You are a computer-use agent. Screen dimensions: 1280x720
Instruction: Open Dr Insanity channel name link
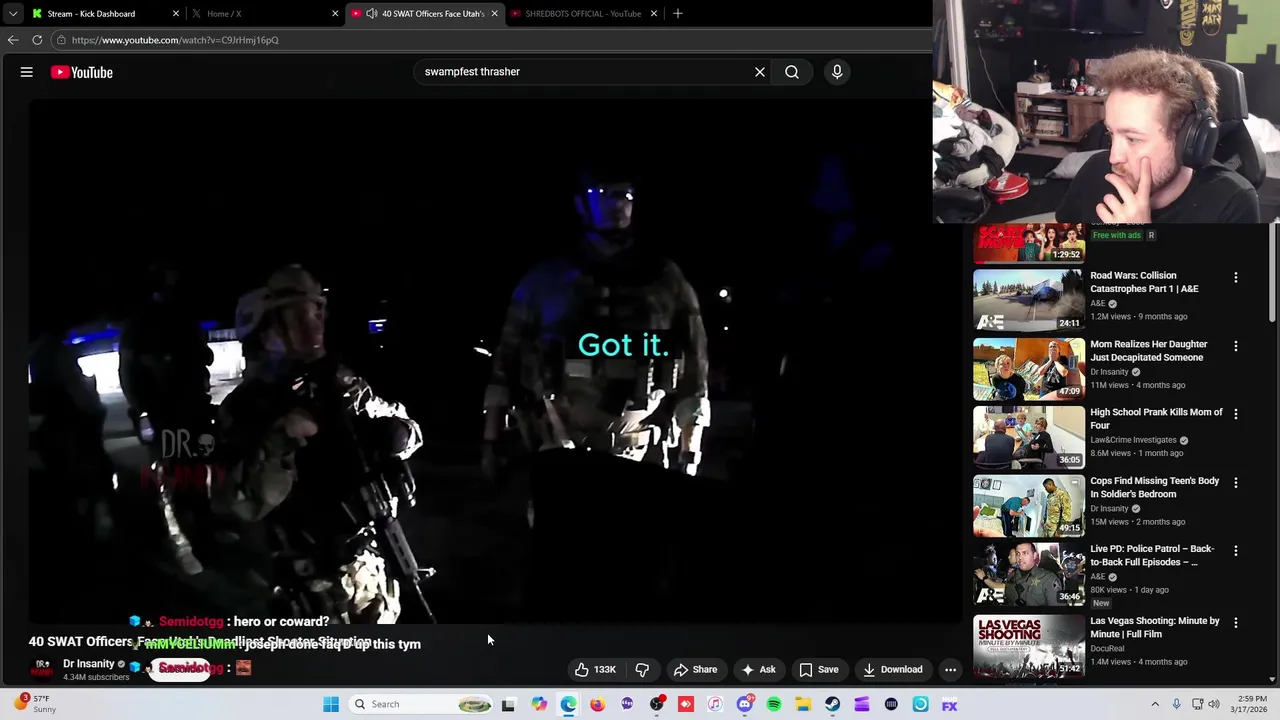pyautogui.click(x=89, y=664)
